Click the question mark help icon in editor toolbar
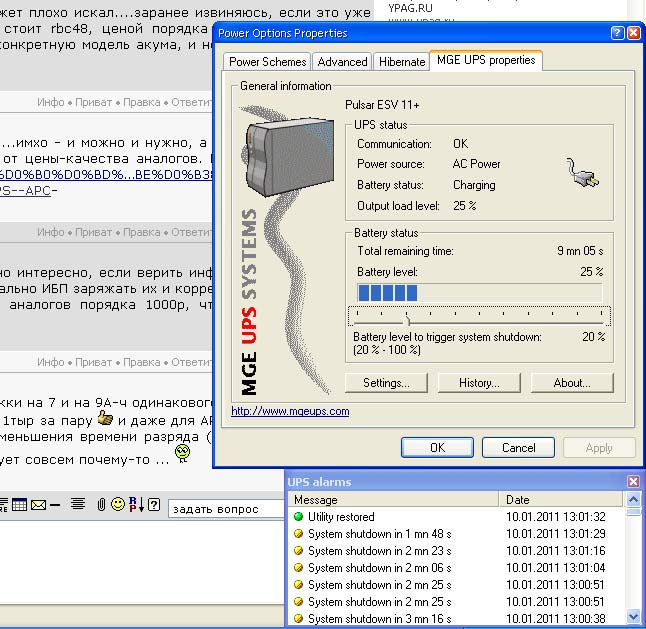This screenshot has height=629, width=646. pyautogui.click(x=154, y=505)
